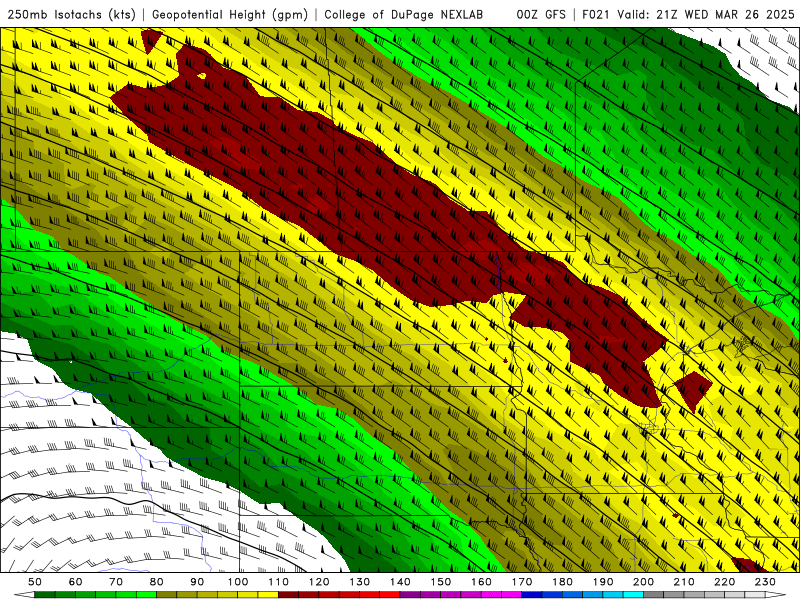Pick the bright yellow swatch just left of 110
This screenshot has height=600, width=800.
268,595
